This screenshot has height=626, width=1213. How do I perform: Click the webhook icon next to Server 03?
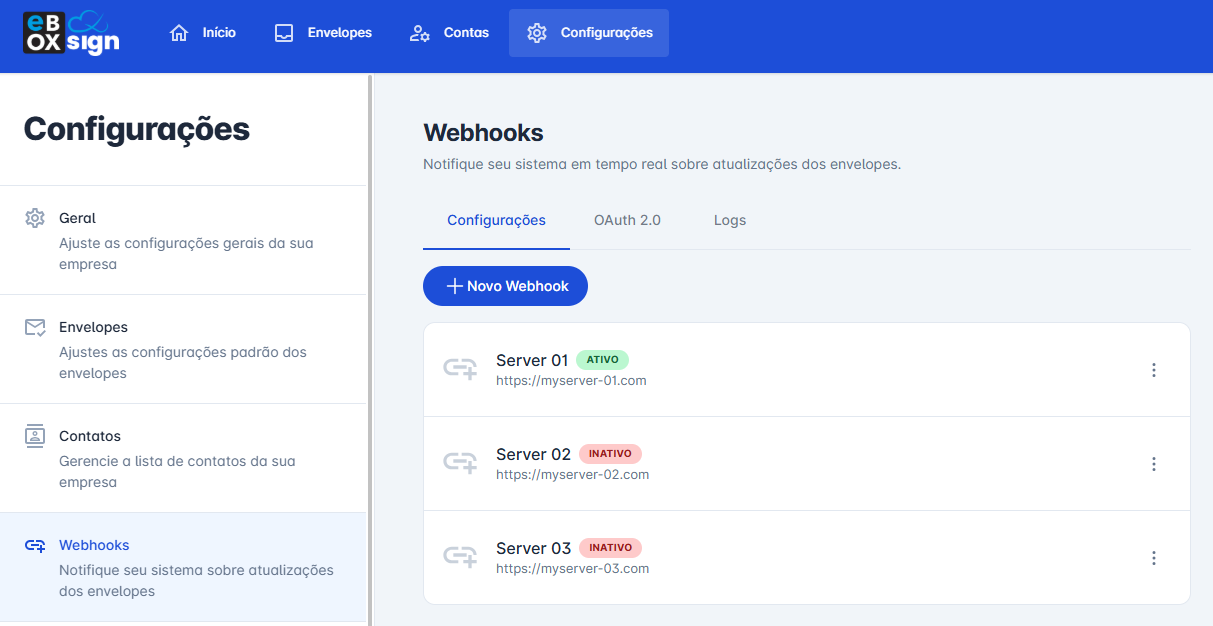point(460,557)
